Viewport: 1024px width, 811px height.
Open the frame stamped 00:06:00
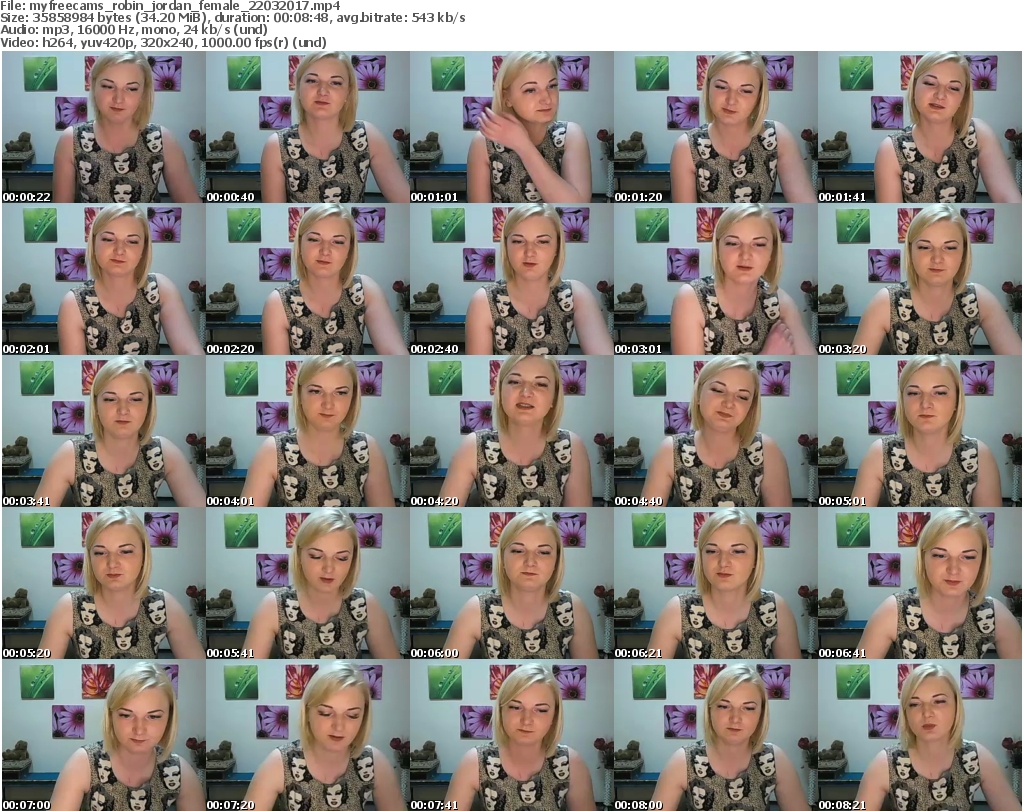(x=511, y=584)
